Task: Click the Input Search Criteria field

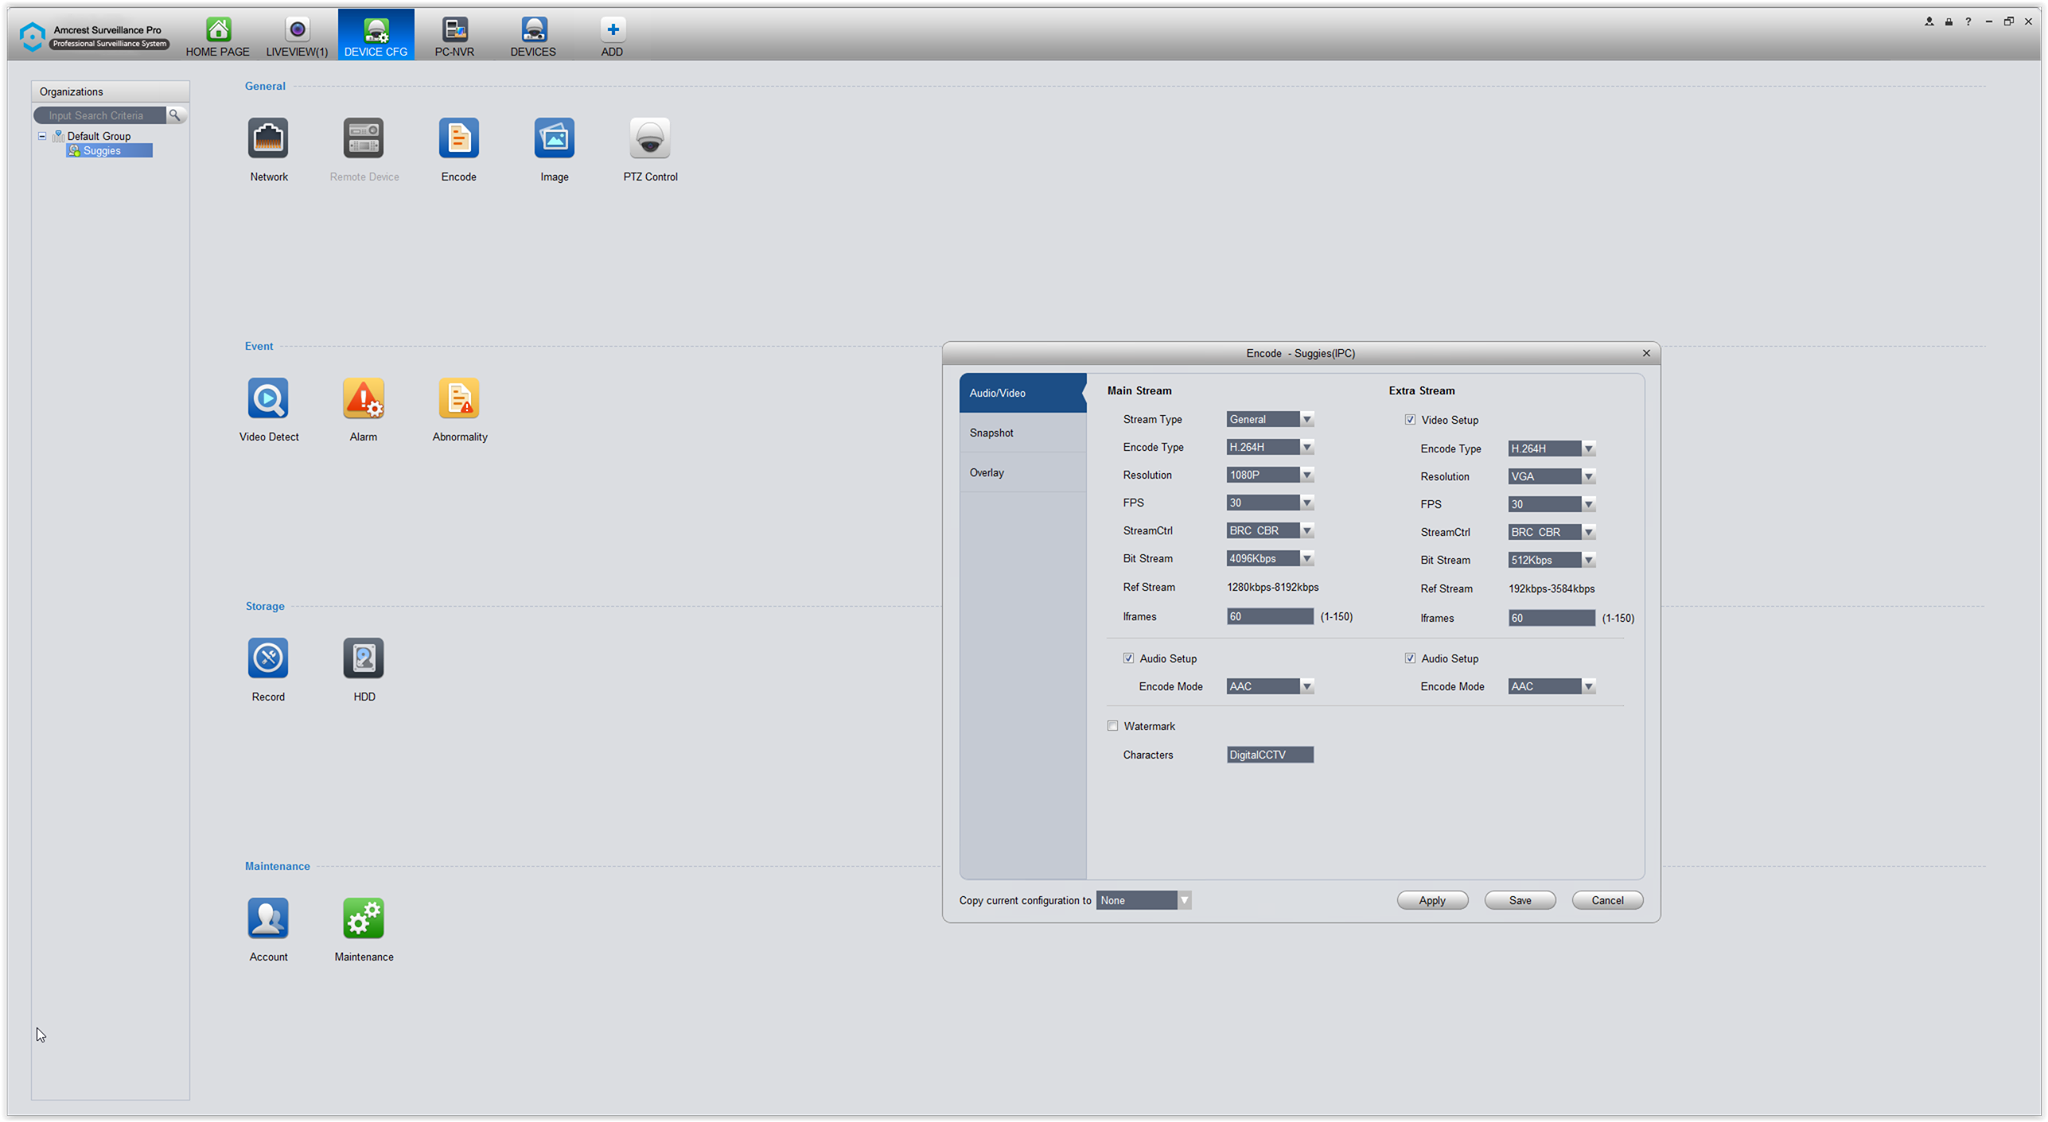Action: click(101, 115)
